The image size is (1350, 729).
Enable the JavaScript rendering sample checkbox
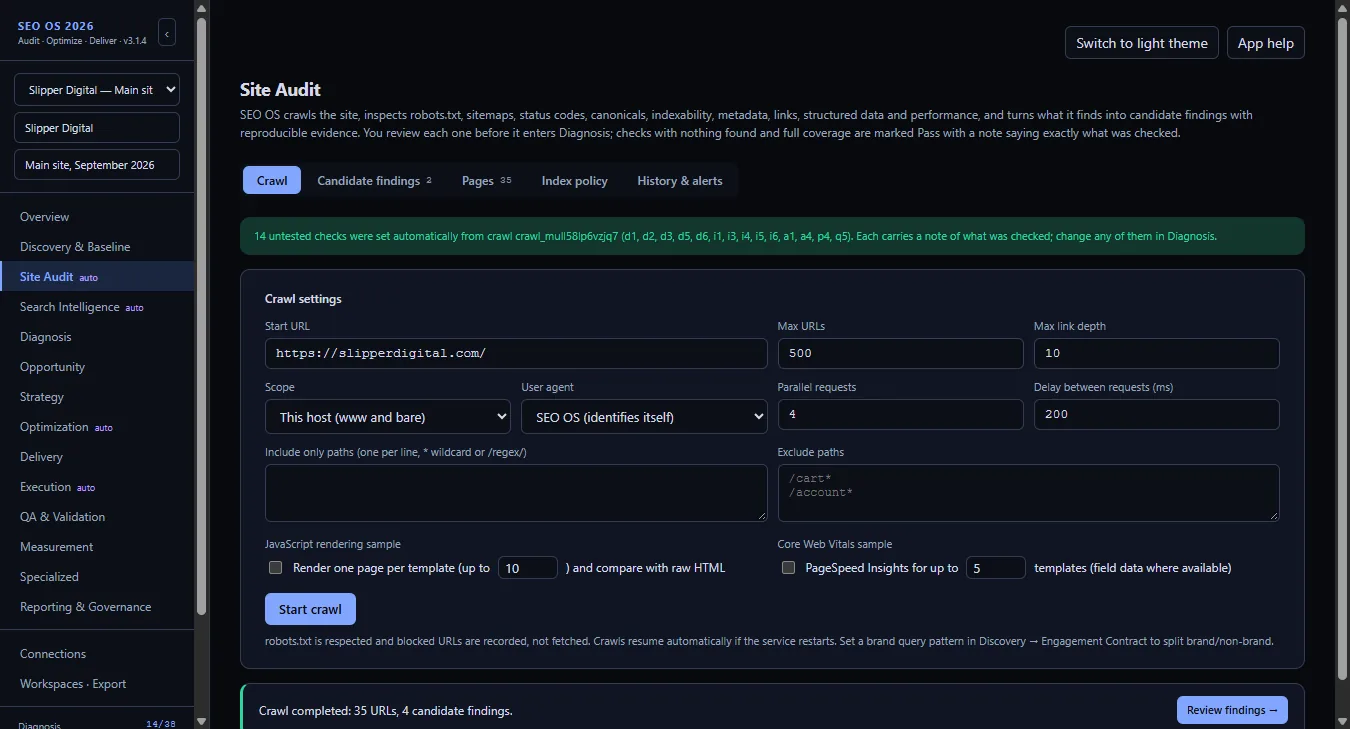[276, 568]
